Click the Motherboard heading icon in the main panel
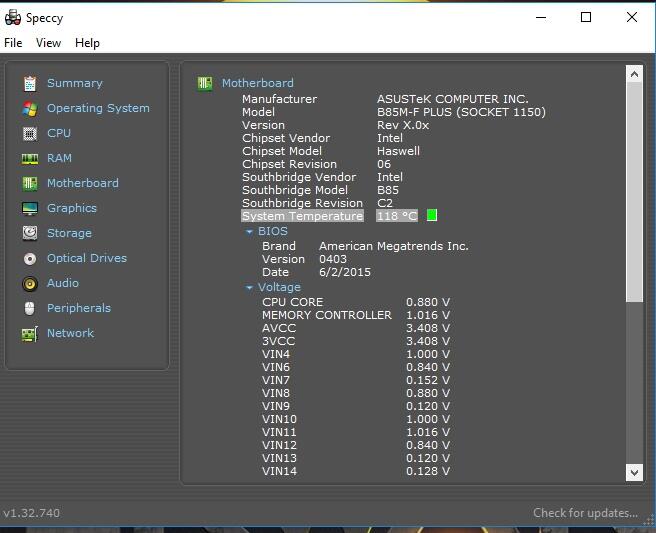 click(x=205, y=83)
